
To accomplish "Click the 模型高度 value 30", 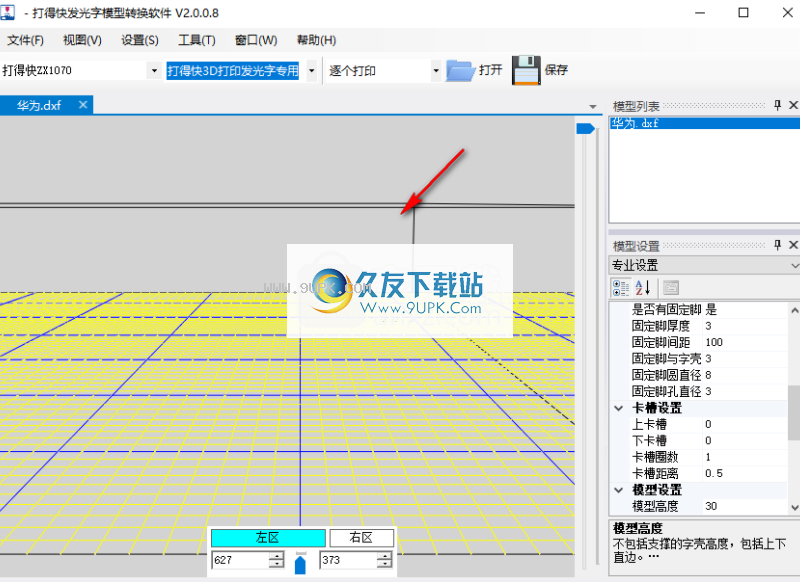I will [745, 506].
